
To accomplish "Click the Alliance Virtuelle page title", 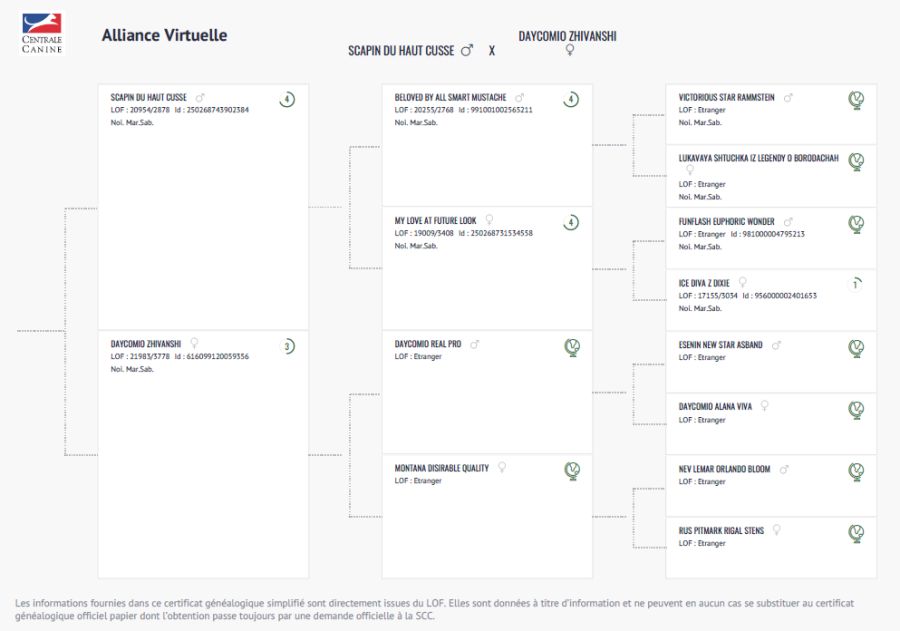I will pos(164,35).
